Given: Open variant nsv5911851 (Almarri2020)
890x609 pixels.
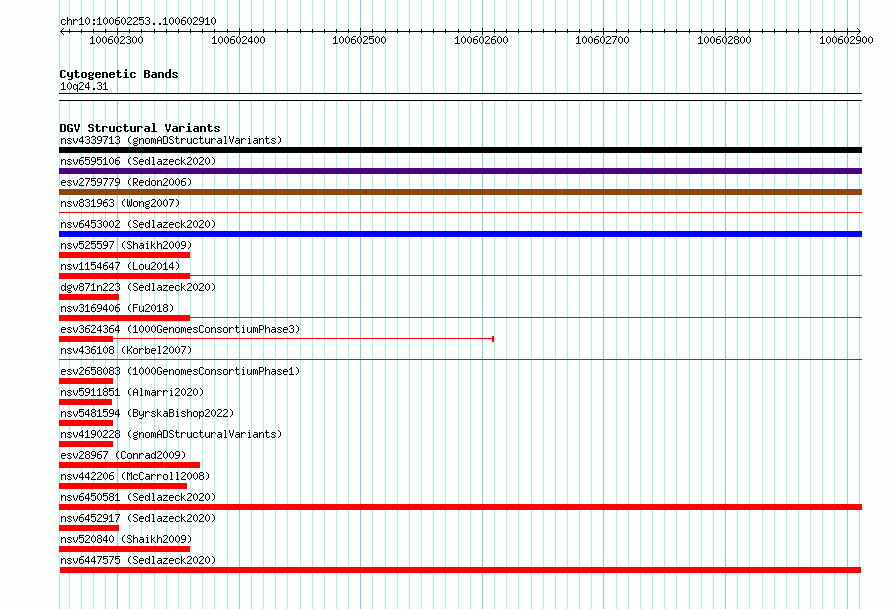Looking at the screenshot, I should [x=132, y=392].
